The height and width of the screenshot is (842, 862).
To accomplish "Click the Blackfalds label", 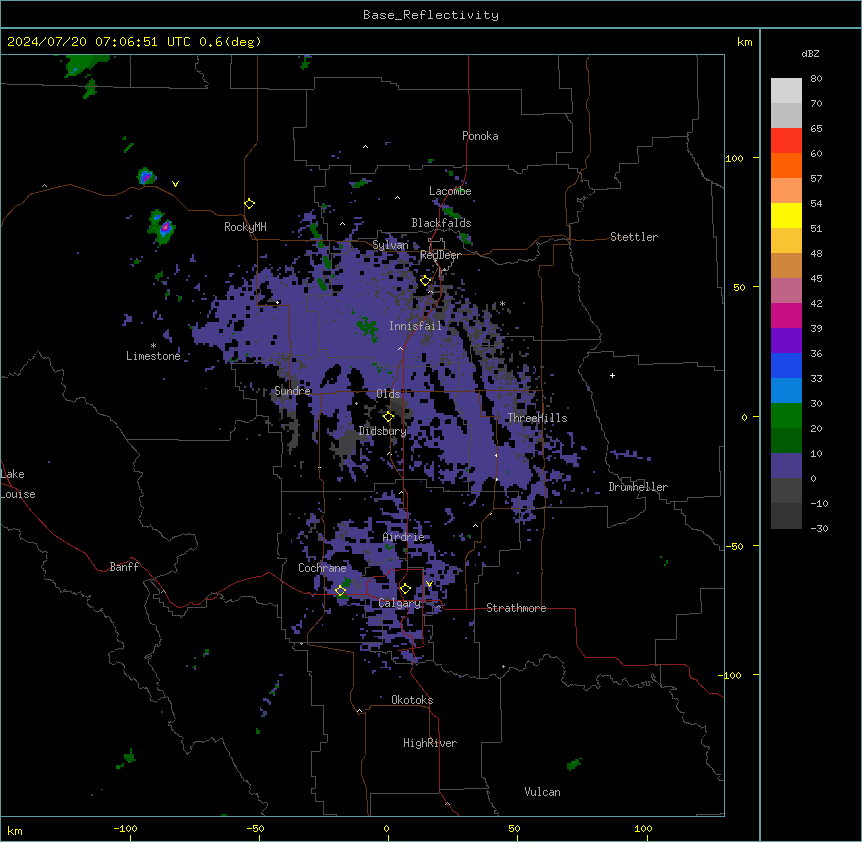I will [x=441, y=223].
